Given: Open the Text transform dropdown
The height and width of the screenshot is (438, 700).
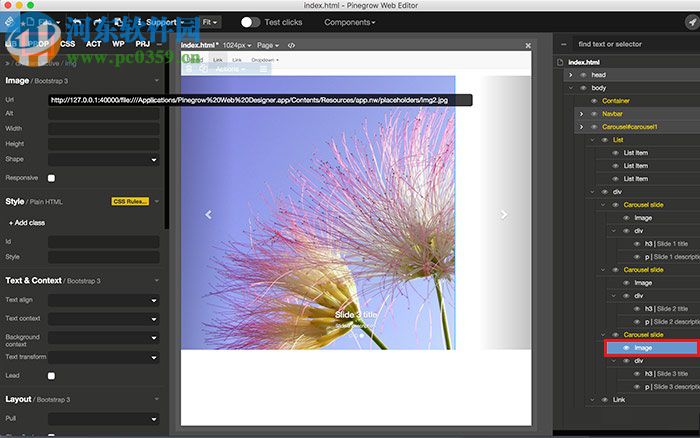Looking at the screenshot, I should (x=104, y=357).
